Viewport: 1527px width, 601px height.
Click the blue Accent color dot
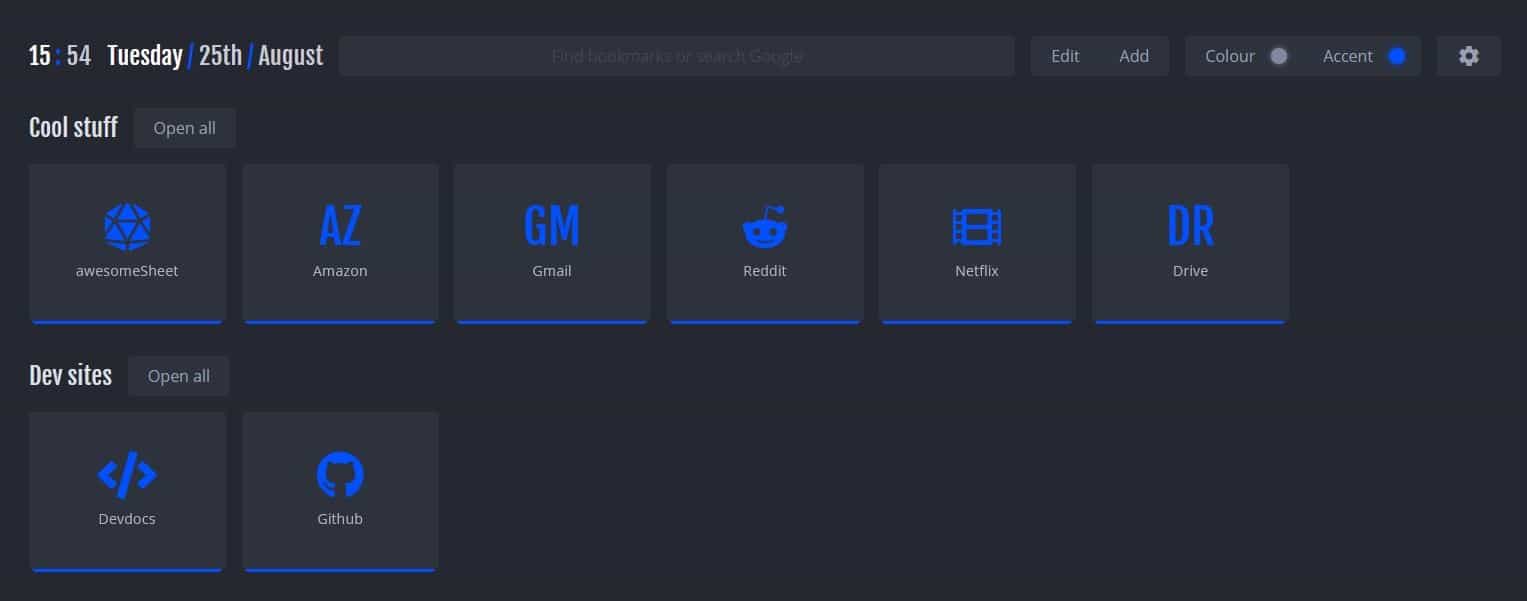[1396, 57]
